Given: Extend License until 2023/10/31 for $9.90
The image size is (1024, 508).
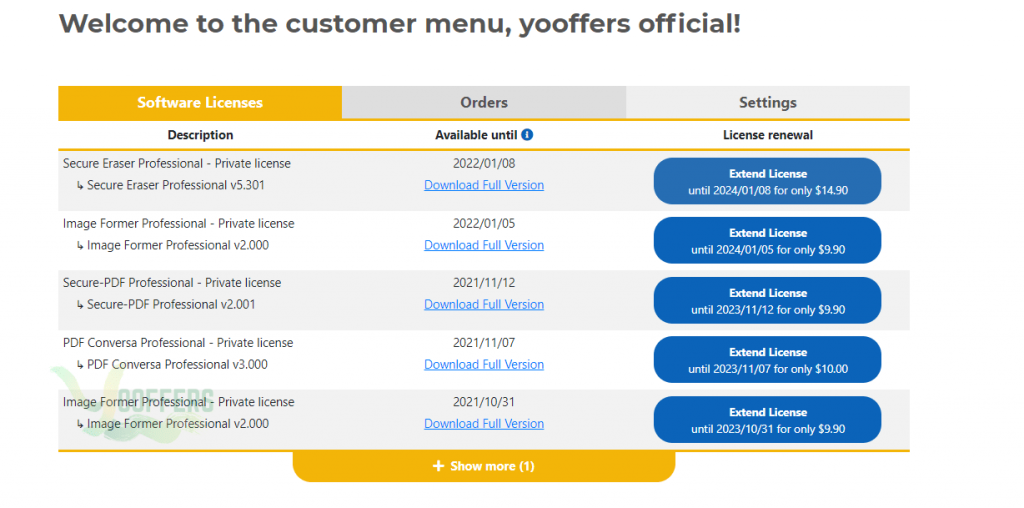Looking at the screenshot, I should [x=767, y=420].
